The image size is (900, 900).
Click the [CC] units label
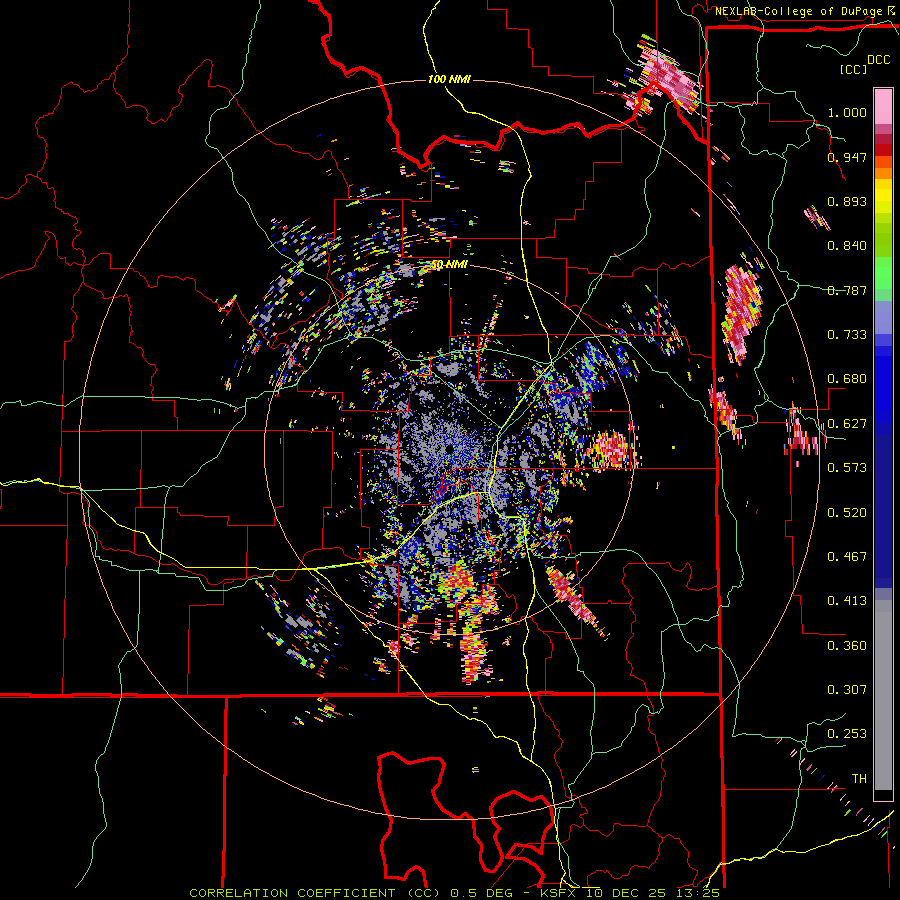pyautogui.click(x=853, y=69)
